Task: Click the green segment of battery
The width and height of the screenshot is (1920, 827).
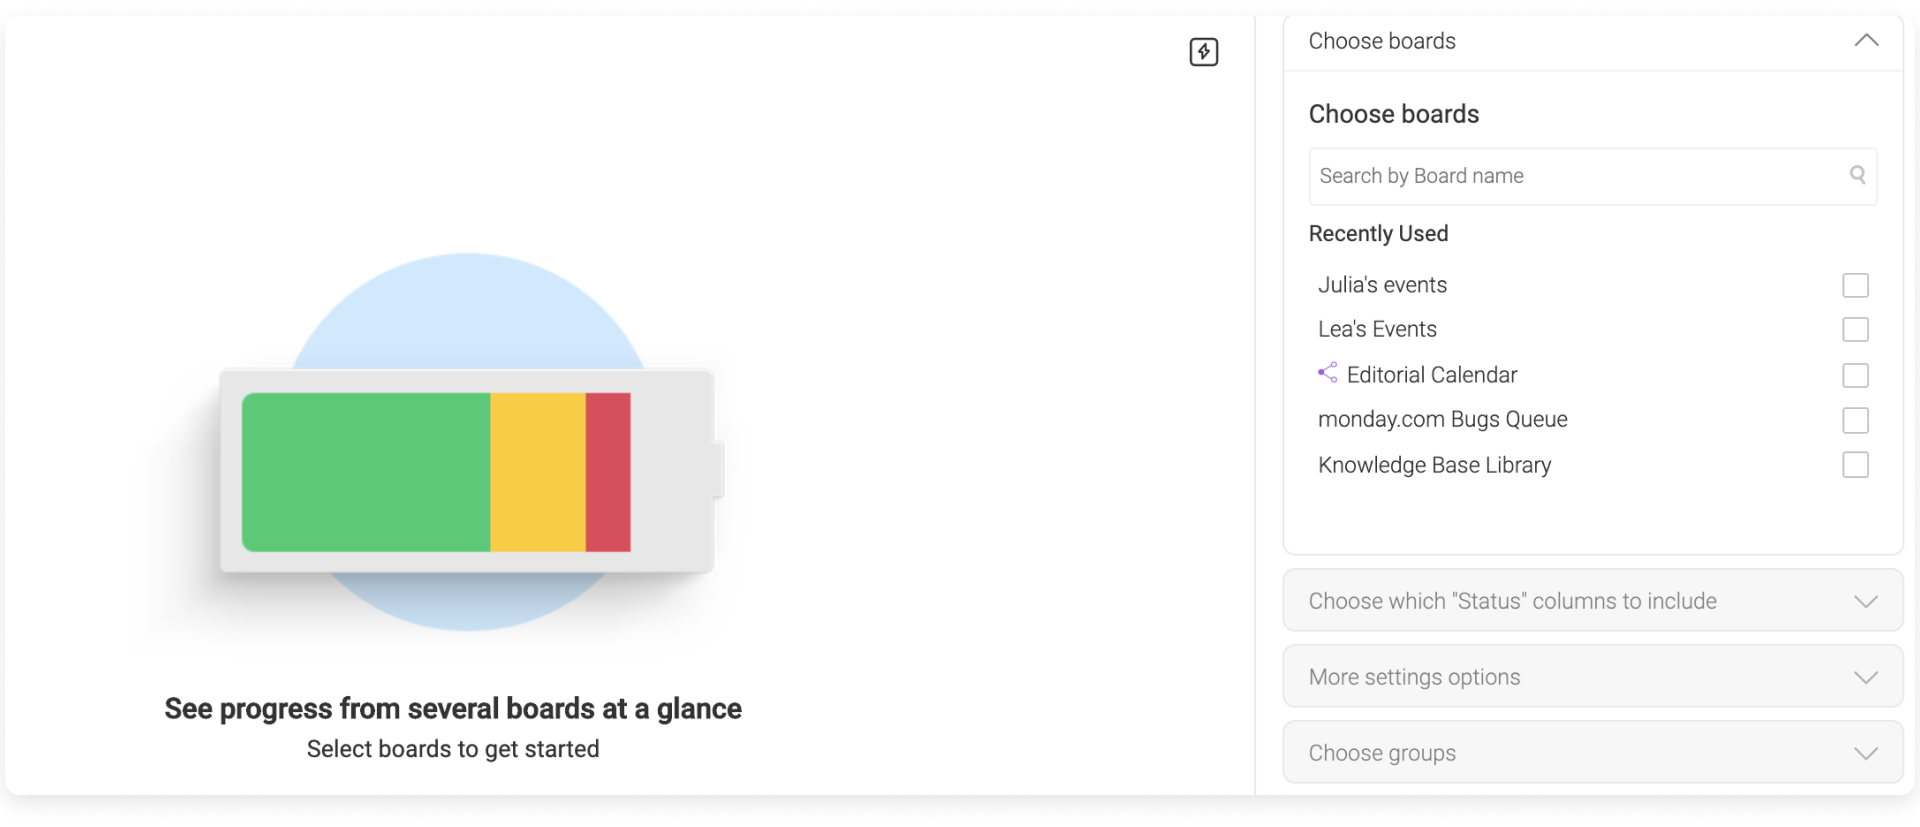Action: [366, 472]
